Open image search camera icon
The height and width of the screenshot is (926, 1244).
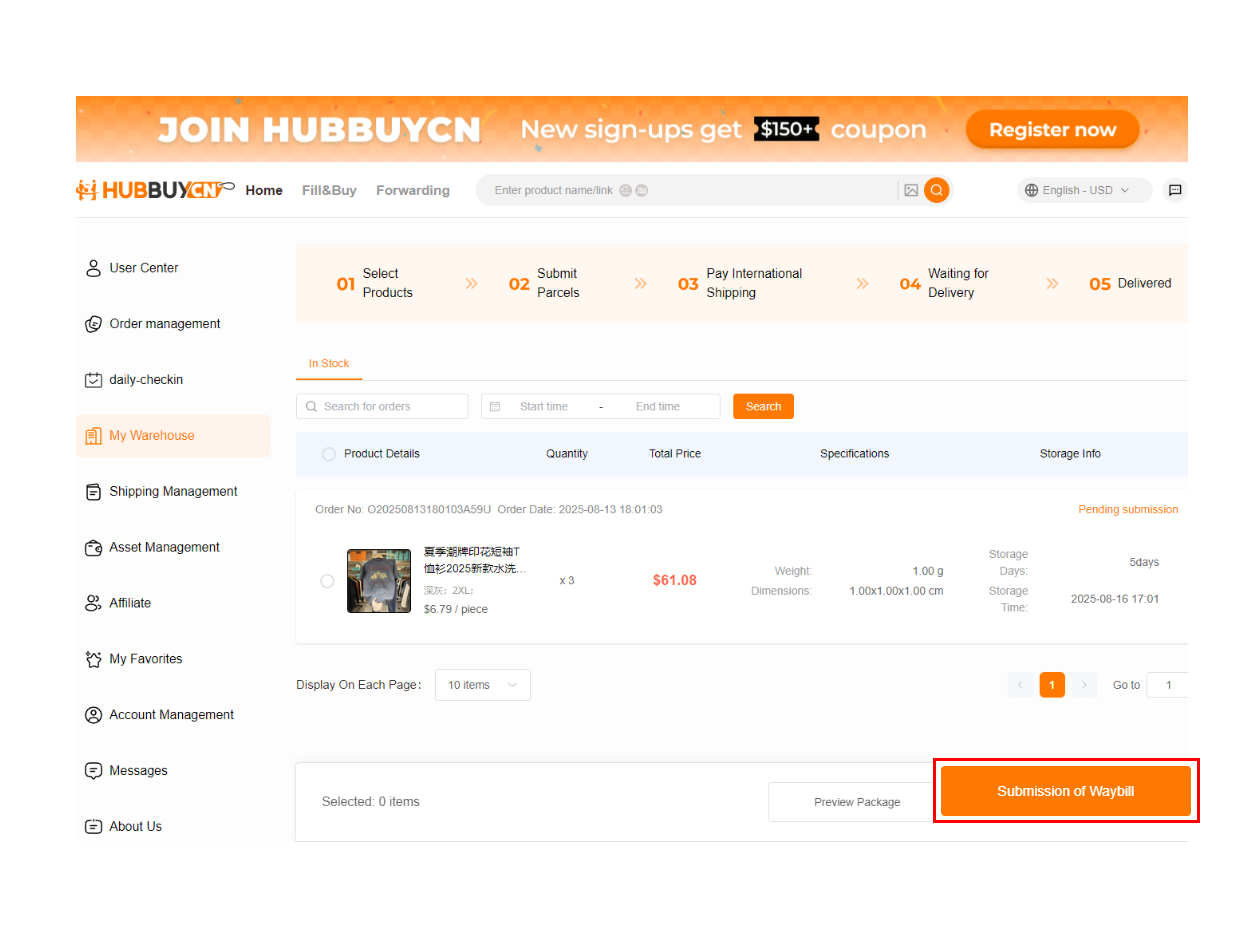tap(910, 190)
